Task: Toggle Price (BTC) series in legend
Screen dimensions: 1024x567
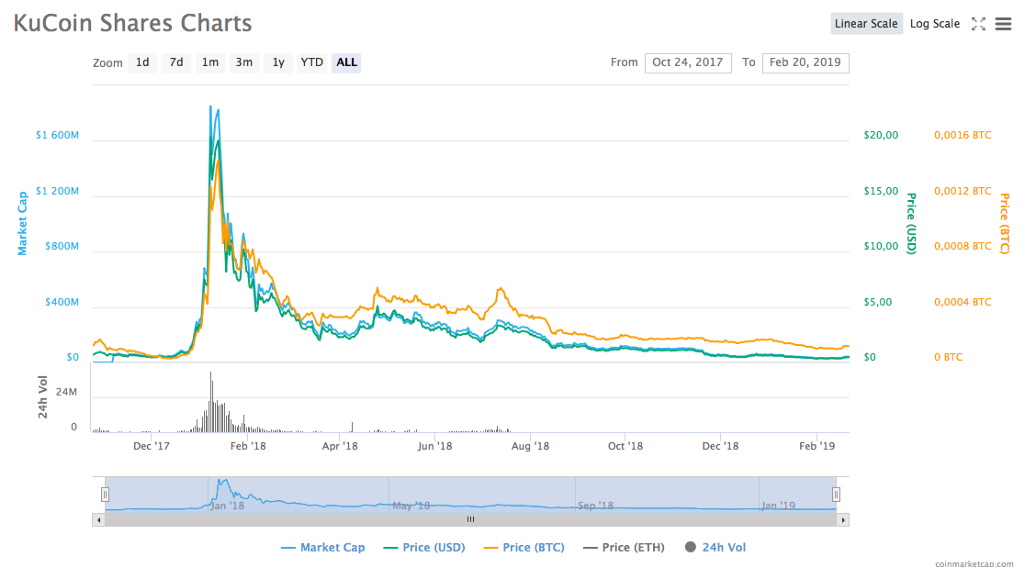Action: coord(524,547)
